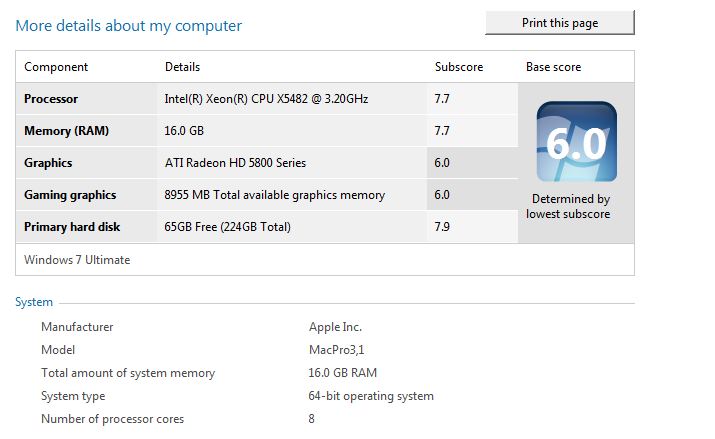
Task: Click the 7.9 hard disk subscore
Action: [x=442, y=227]
